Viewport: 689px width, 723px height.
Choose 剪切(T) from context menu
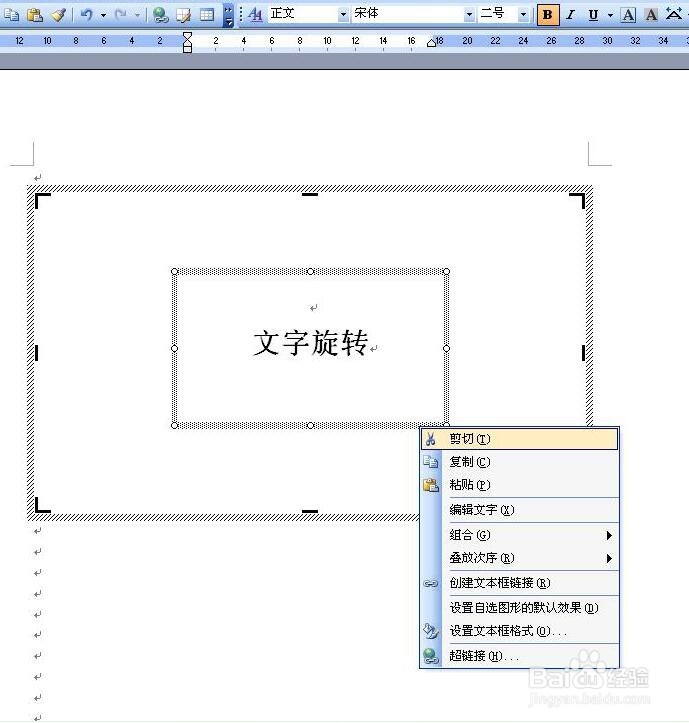point(520,439)
